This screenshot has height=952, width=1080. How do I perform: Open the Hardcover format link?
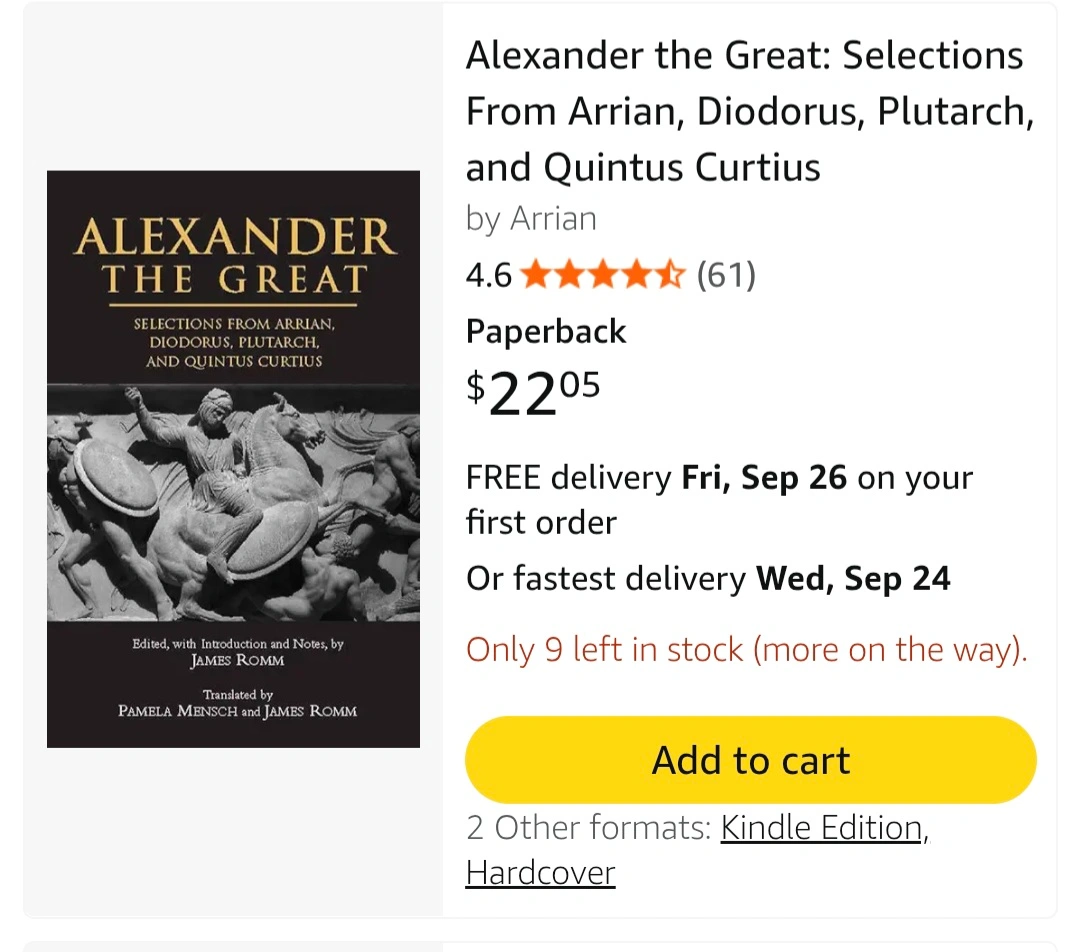coord(540,873)
